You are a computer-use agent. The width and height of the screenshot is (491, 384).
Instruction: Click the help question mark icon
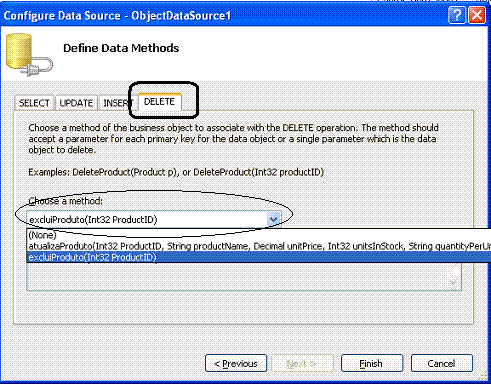(457, 15)
